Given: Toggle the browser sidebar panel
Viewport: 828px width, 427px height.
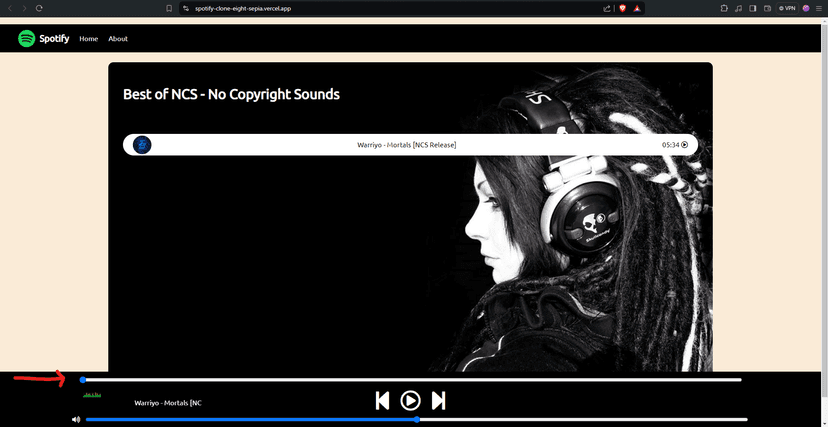Looking at the screenshot, I should click(753, 8).
